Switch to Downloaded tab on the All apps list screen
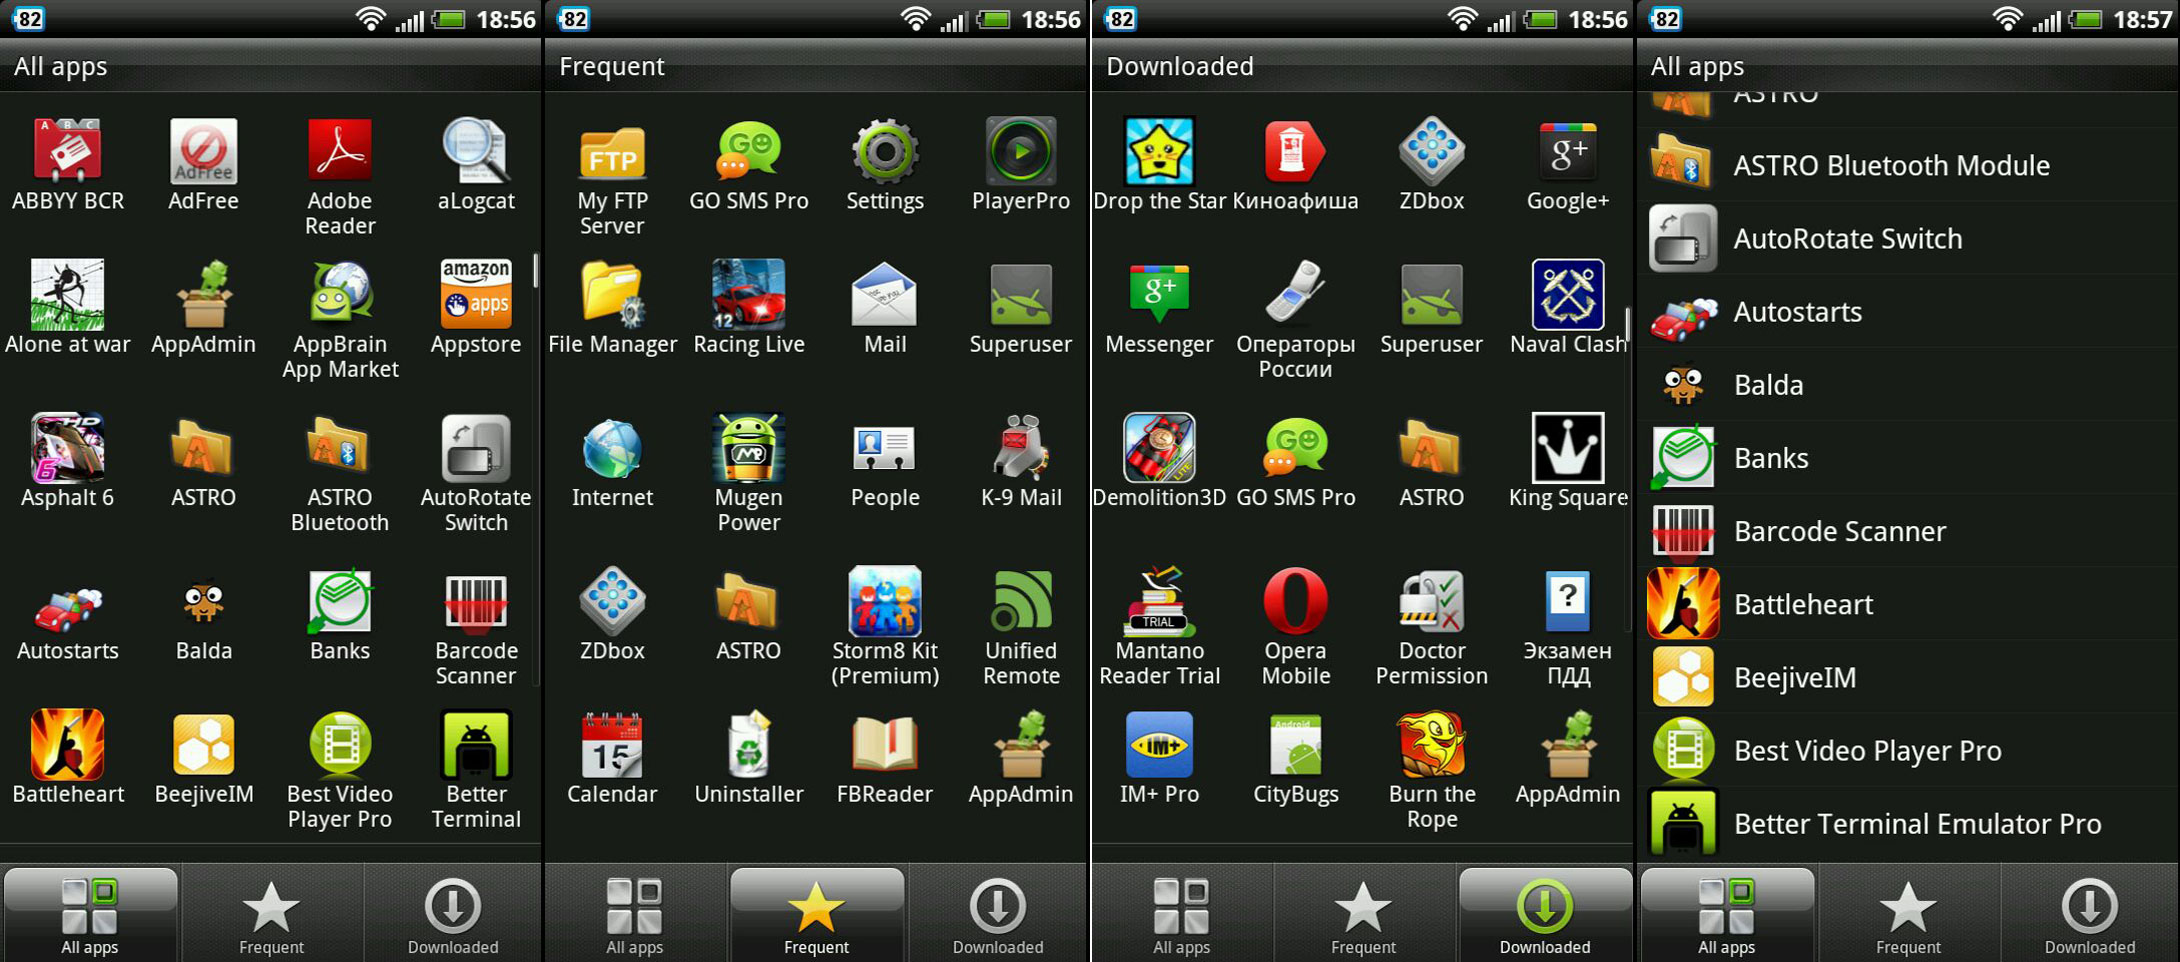Viewport: 2180px width, 962px height. tap(2090, 915)
